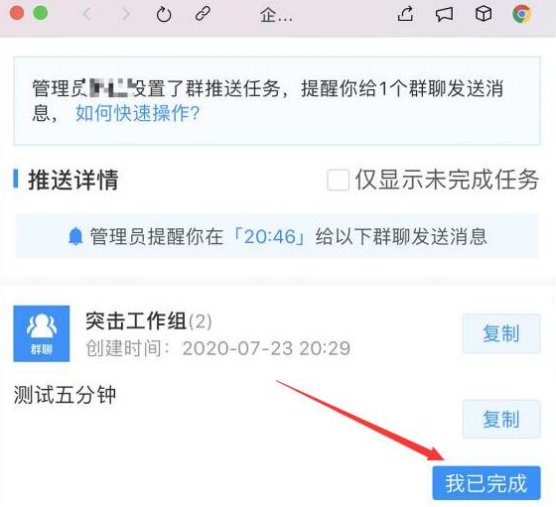The width and height of the screenshot is (556, 507).
Task: Select the 突击工作组 group name
Action: [136, 321]
